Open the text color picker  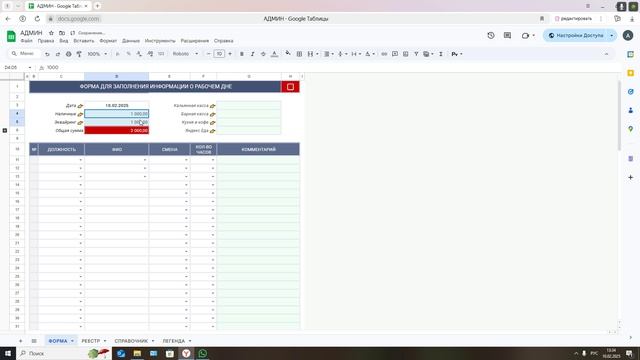(x=274, y=54)
